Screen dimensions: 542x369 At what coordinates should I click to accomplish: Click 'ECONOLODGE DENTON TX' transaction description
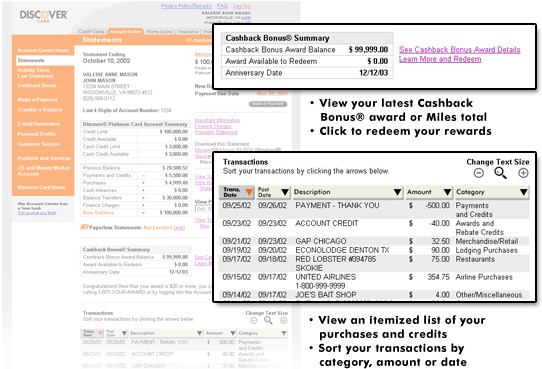click(x=342, y=250)
